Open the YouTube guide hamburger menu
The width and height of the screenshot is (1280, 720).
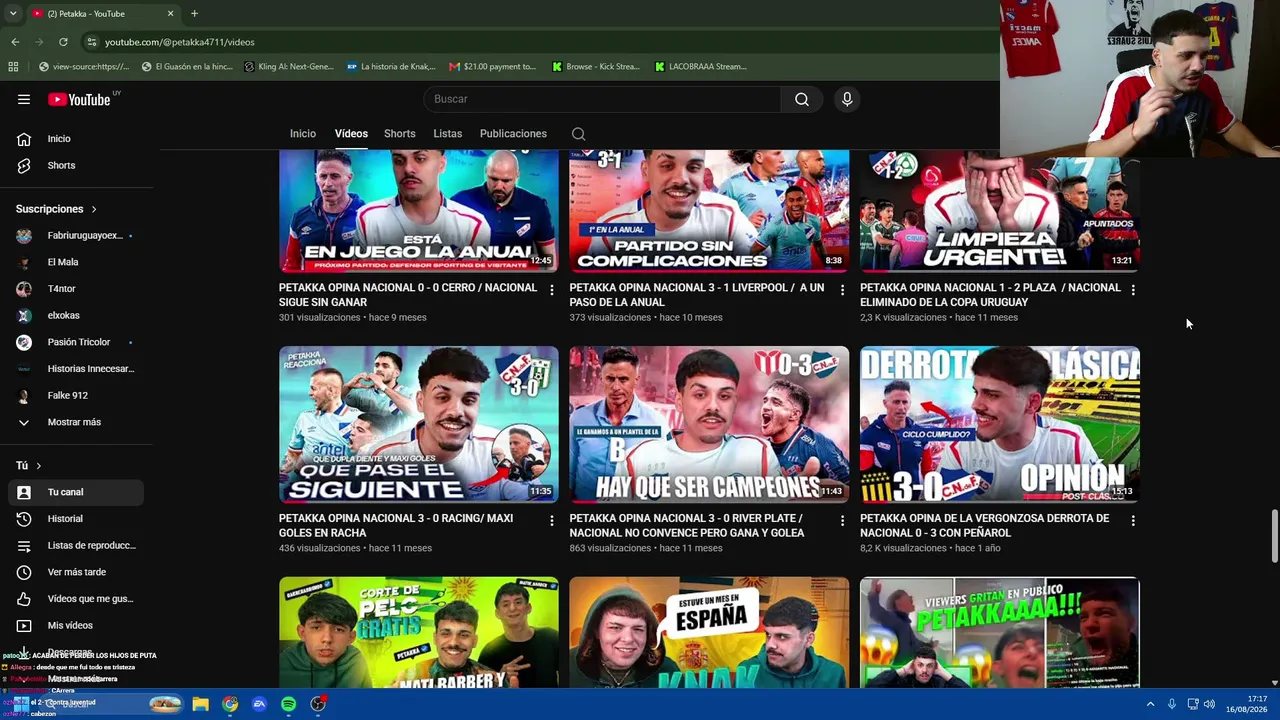coord(24,99)
